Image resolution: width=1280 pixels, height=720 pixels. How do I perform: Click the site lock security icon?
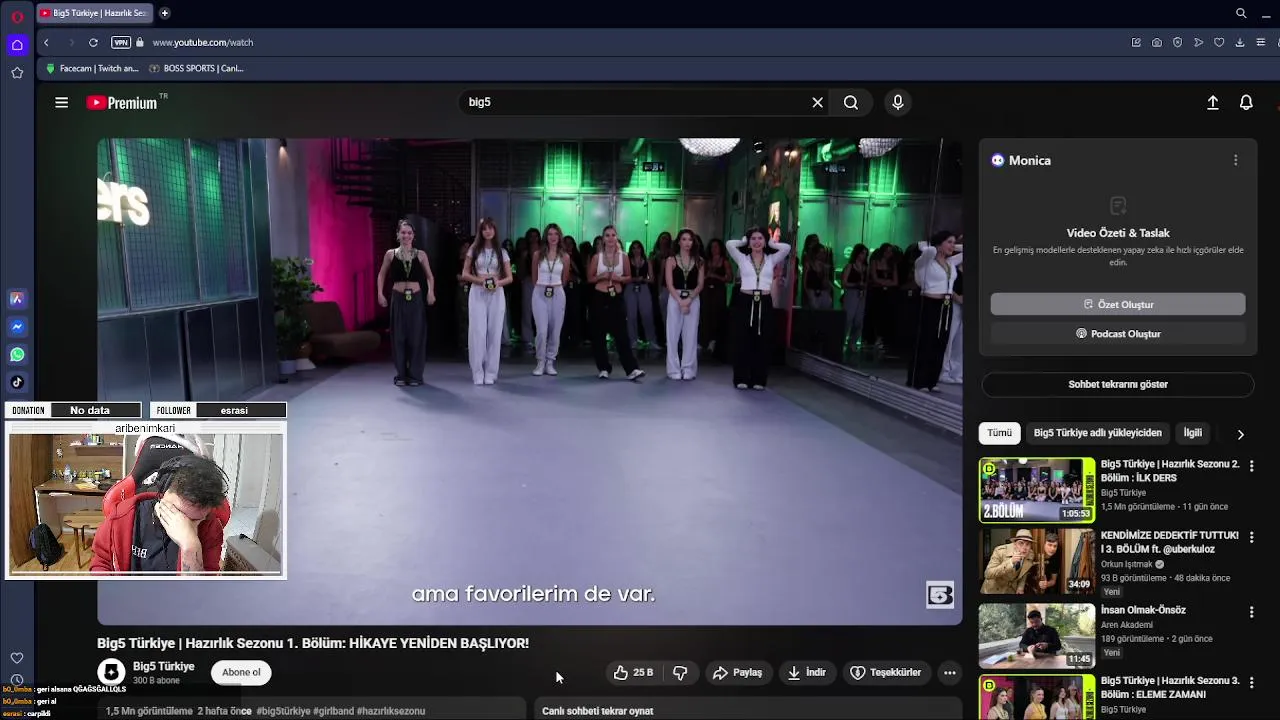click(140, 42)
